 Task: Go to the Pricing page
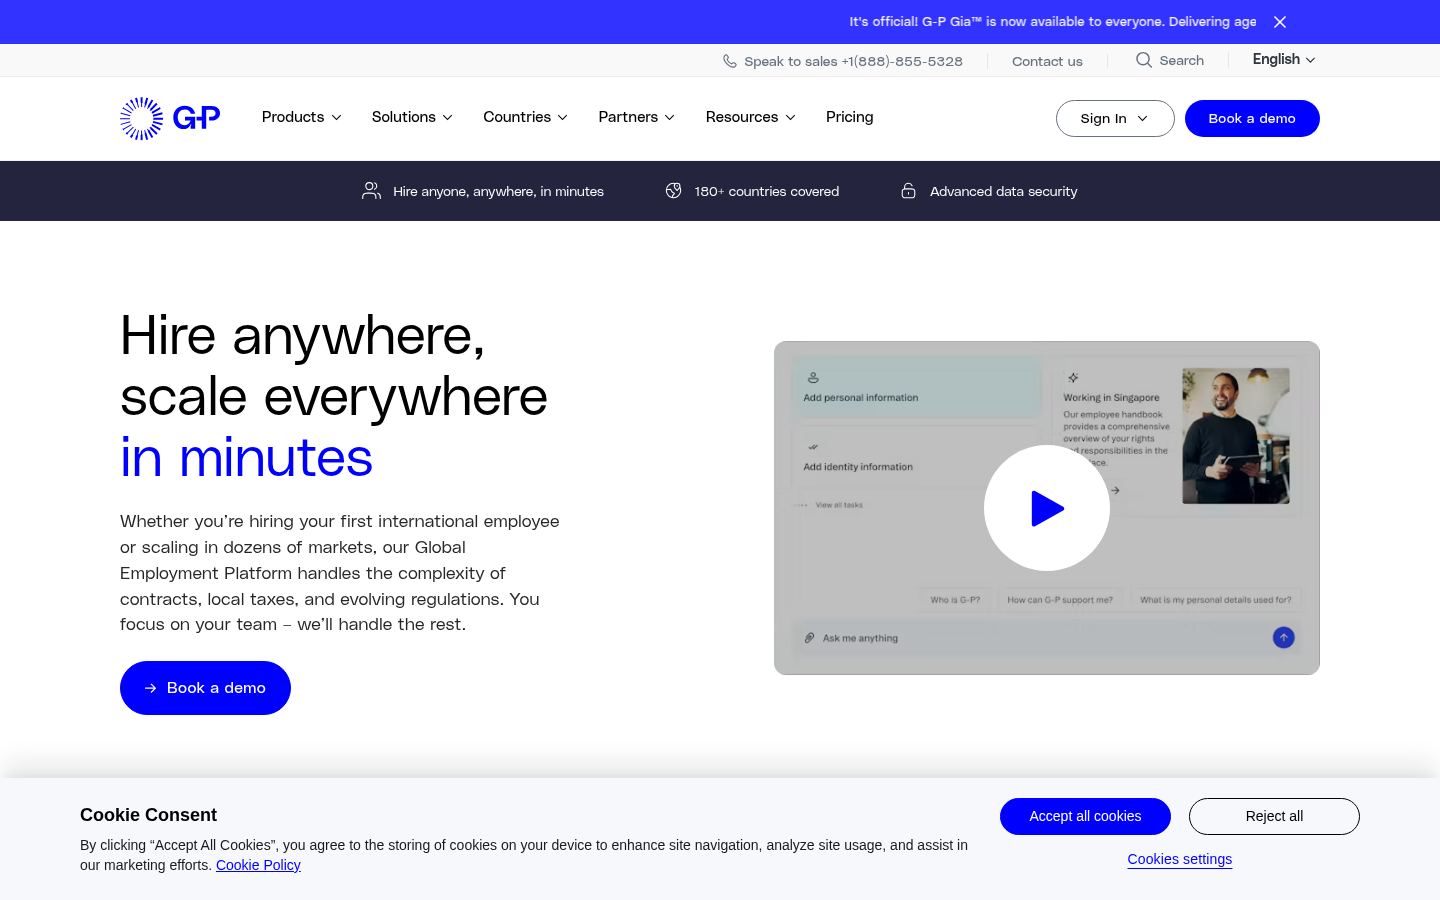pyautogui.click(x=850, y=117)
